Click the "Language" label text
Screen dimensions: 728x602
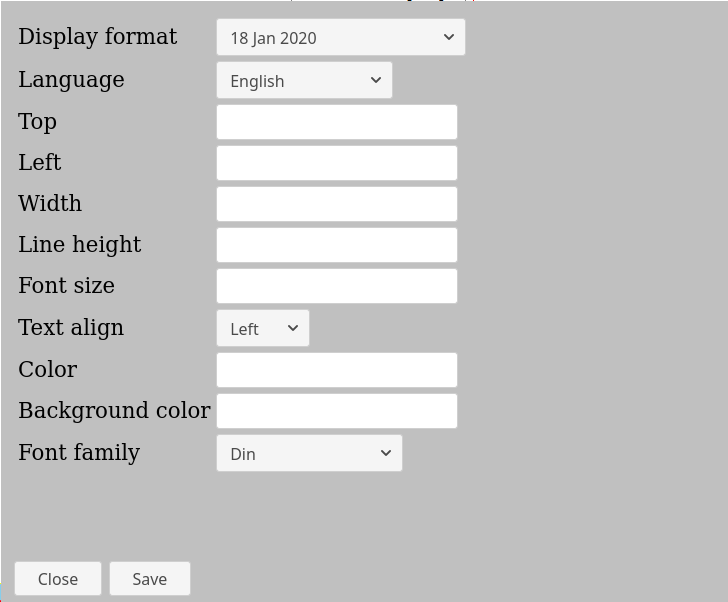point(71,80)
